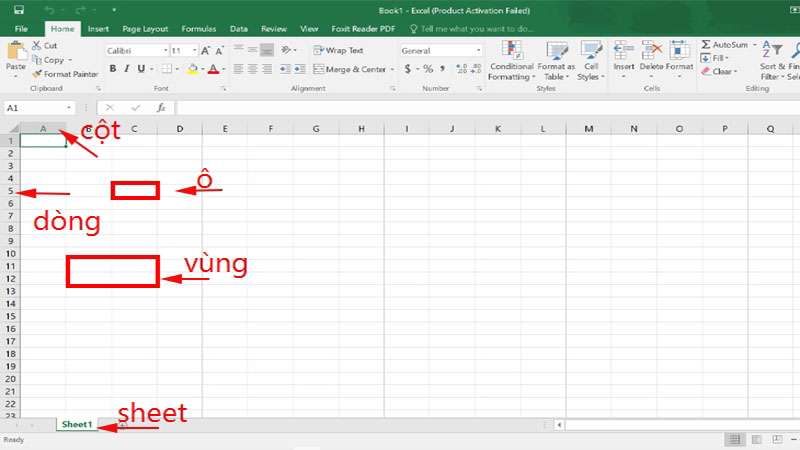The width and height of the screenshot is (800, 450).
Task: Switch to Page Layout view icon
Action: (756, 439)
